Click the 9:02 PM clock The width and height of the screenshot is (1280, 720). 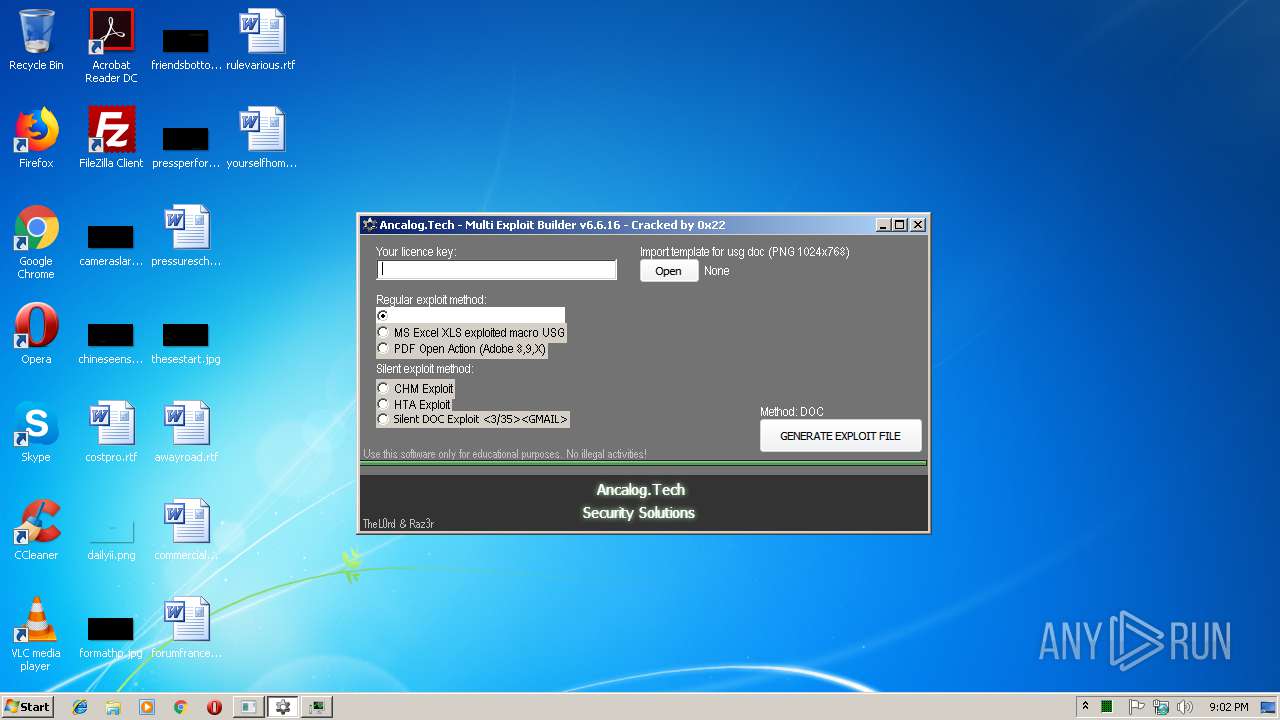tap(1228, 707)
